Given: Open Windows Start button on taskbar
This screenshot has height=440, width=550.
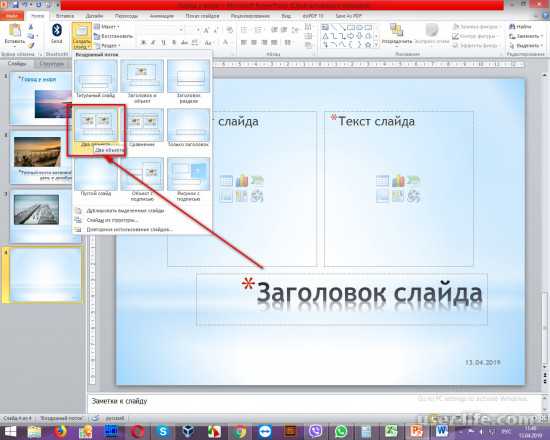Looking at the screenshot, I should click(x=10, y=431).
